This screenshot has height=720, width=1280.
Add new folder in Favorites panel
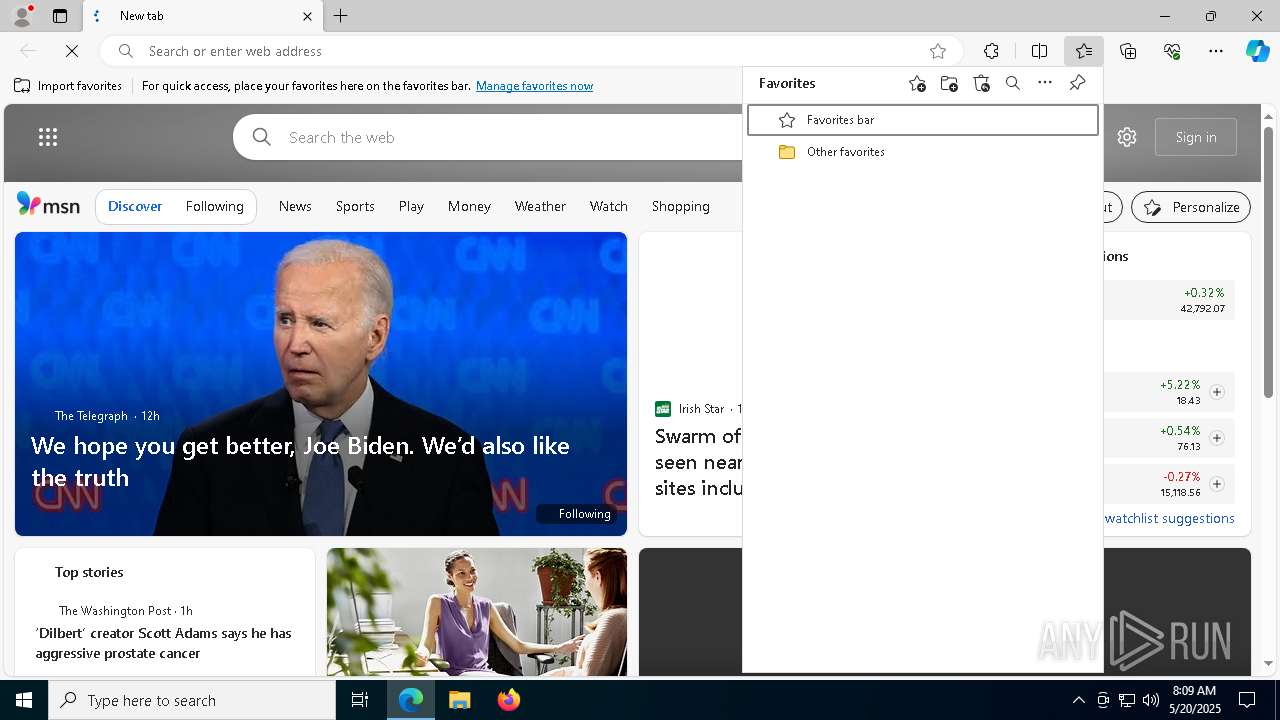click(949, 84)
